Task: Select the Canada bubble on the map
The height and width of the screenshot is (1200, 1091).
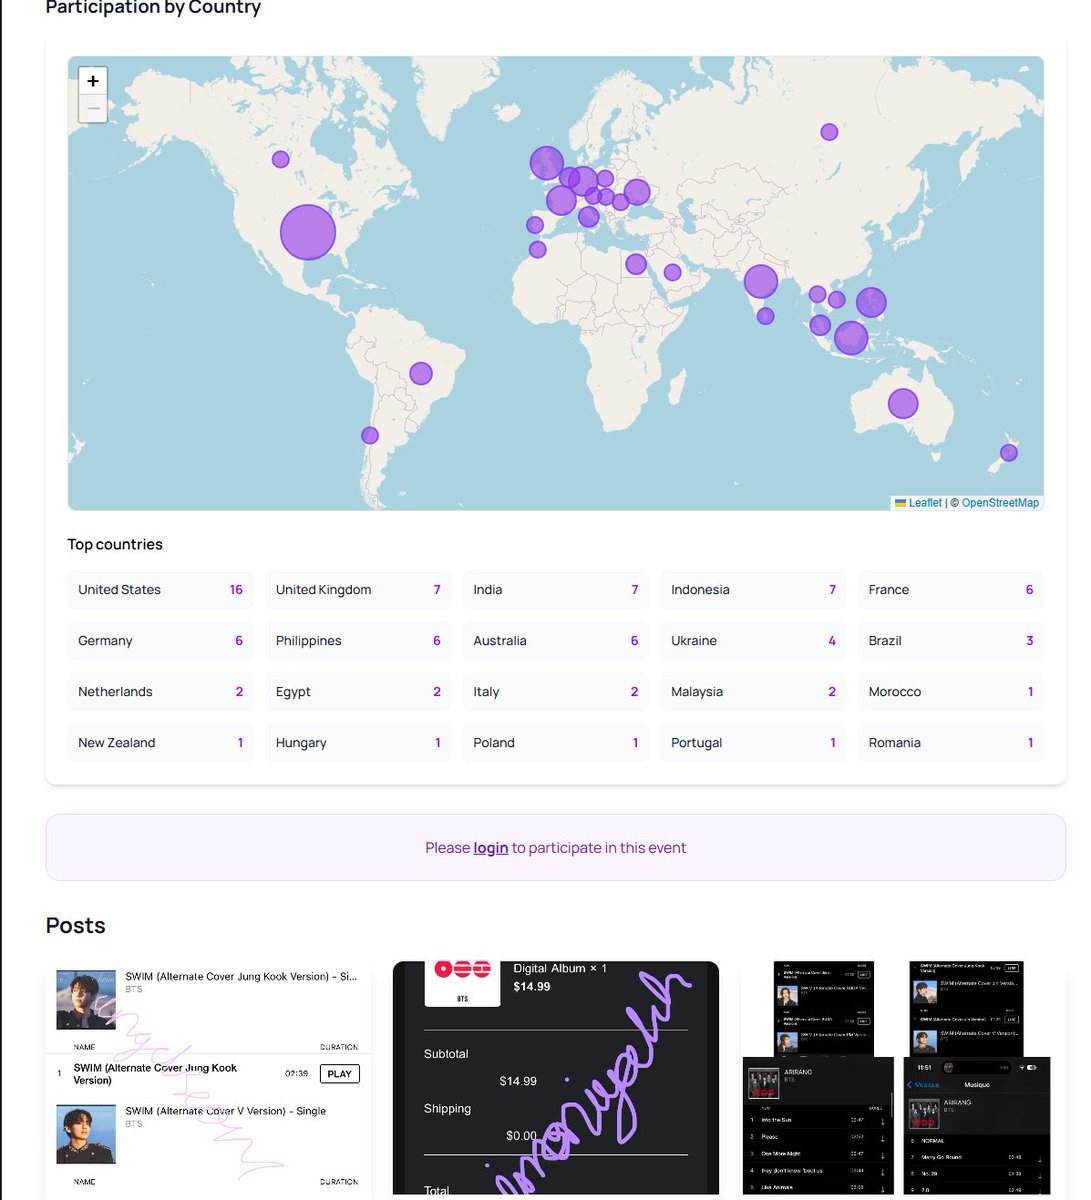Action: tap(281, 159)
